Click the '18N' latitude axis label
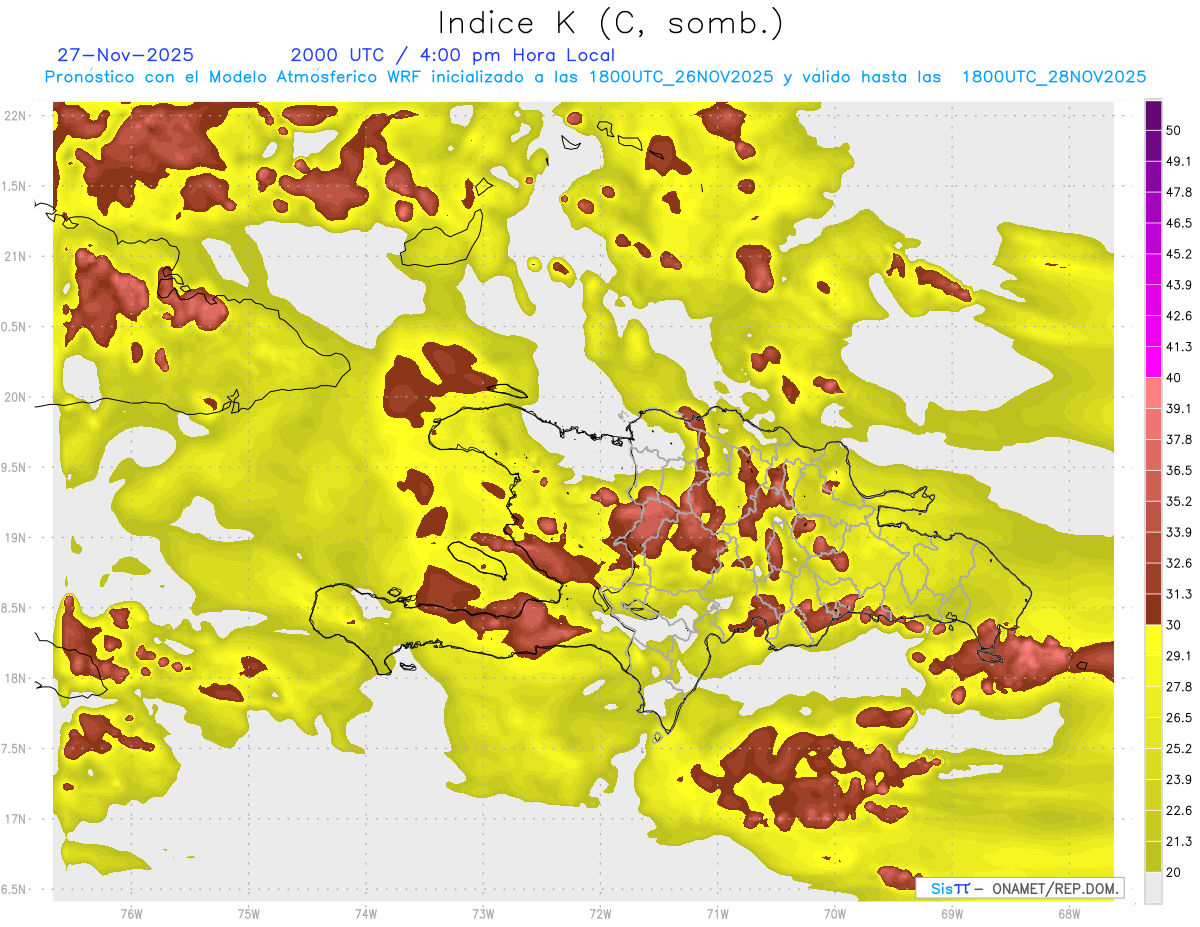This screenshot has width=1200, height=927. coord(15,678)
